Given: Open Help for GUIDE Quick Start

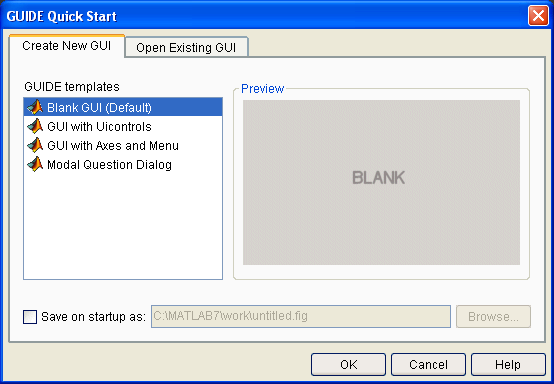Looking at the screenshot, I should (508, 364).
